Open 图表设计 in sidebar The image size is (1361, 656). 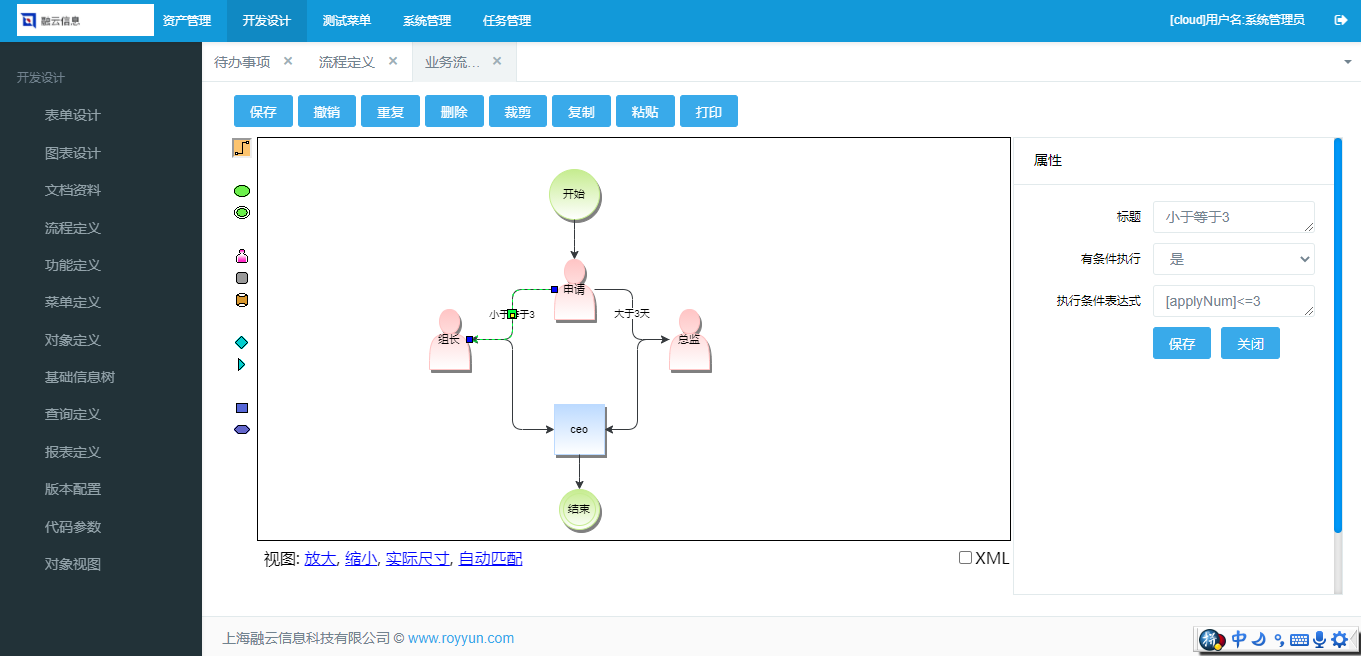[x=73, y=153]
